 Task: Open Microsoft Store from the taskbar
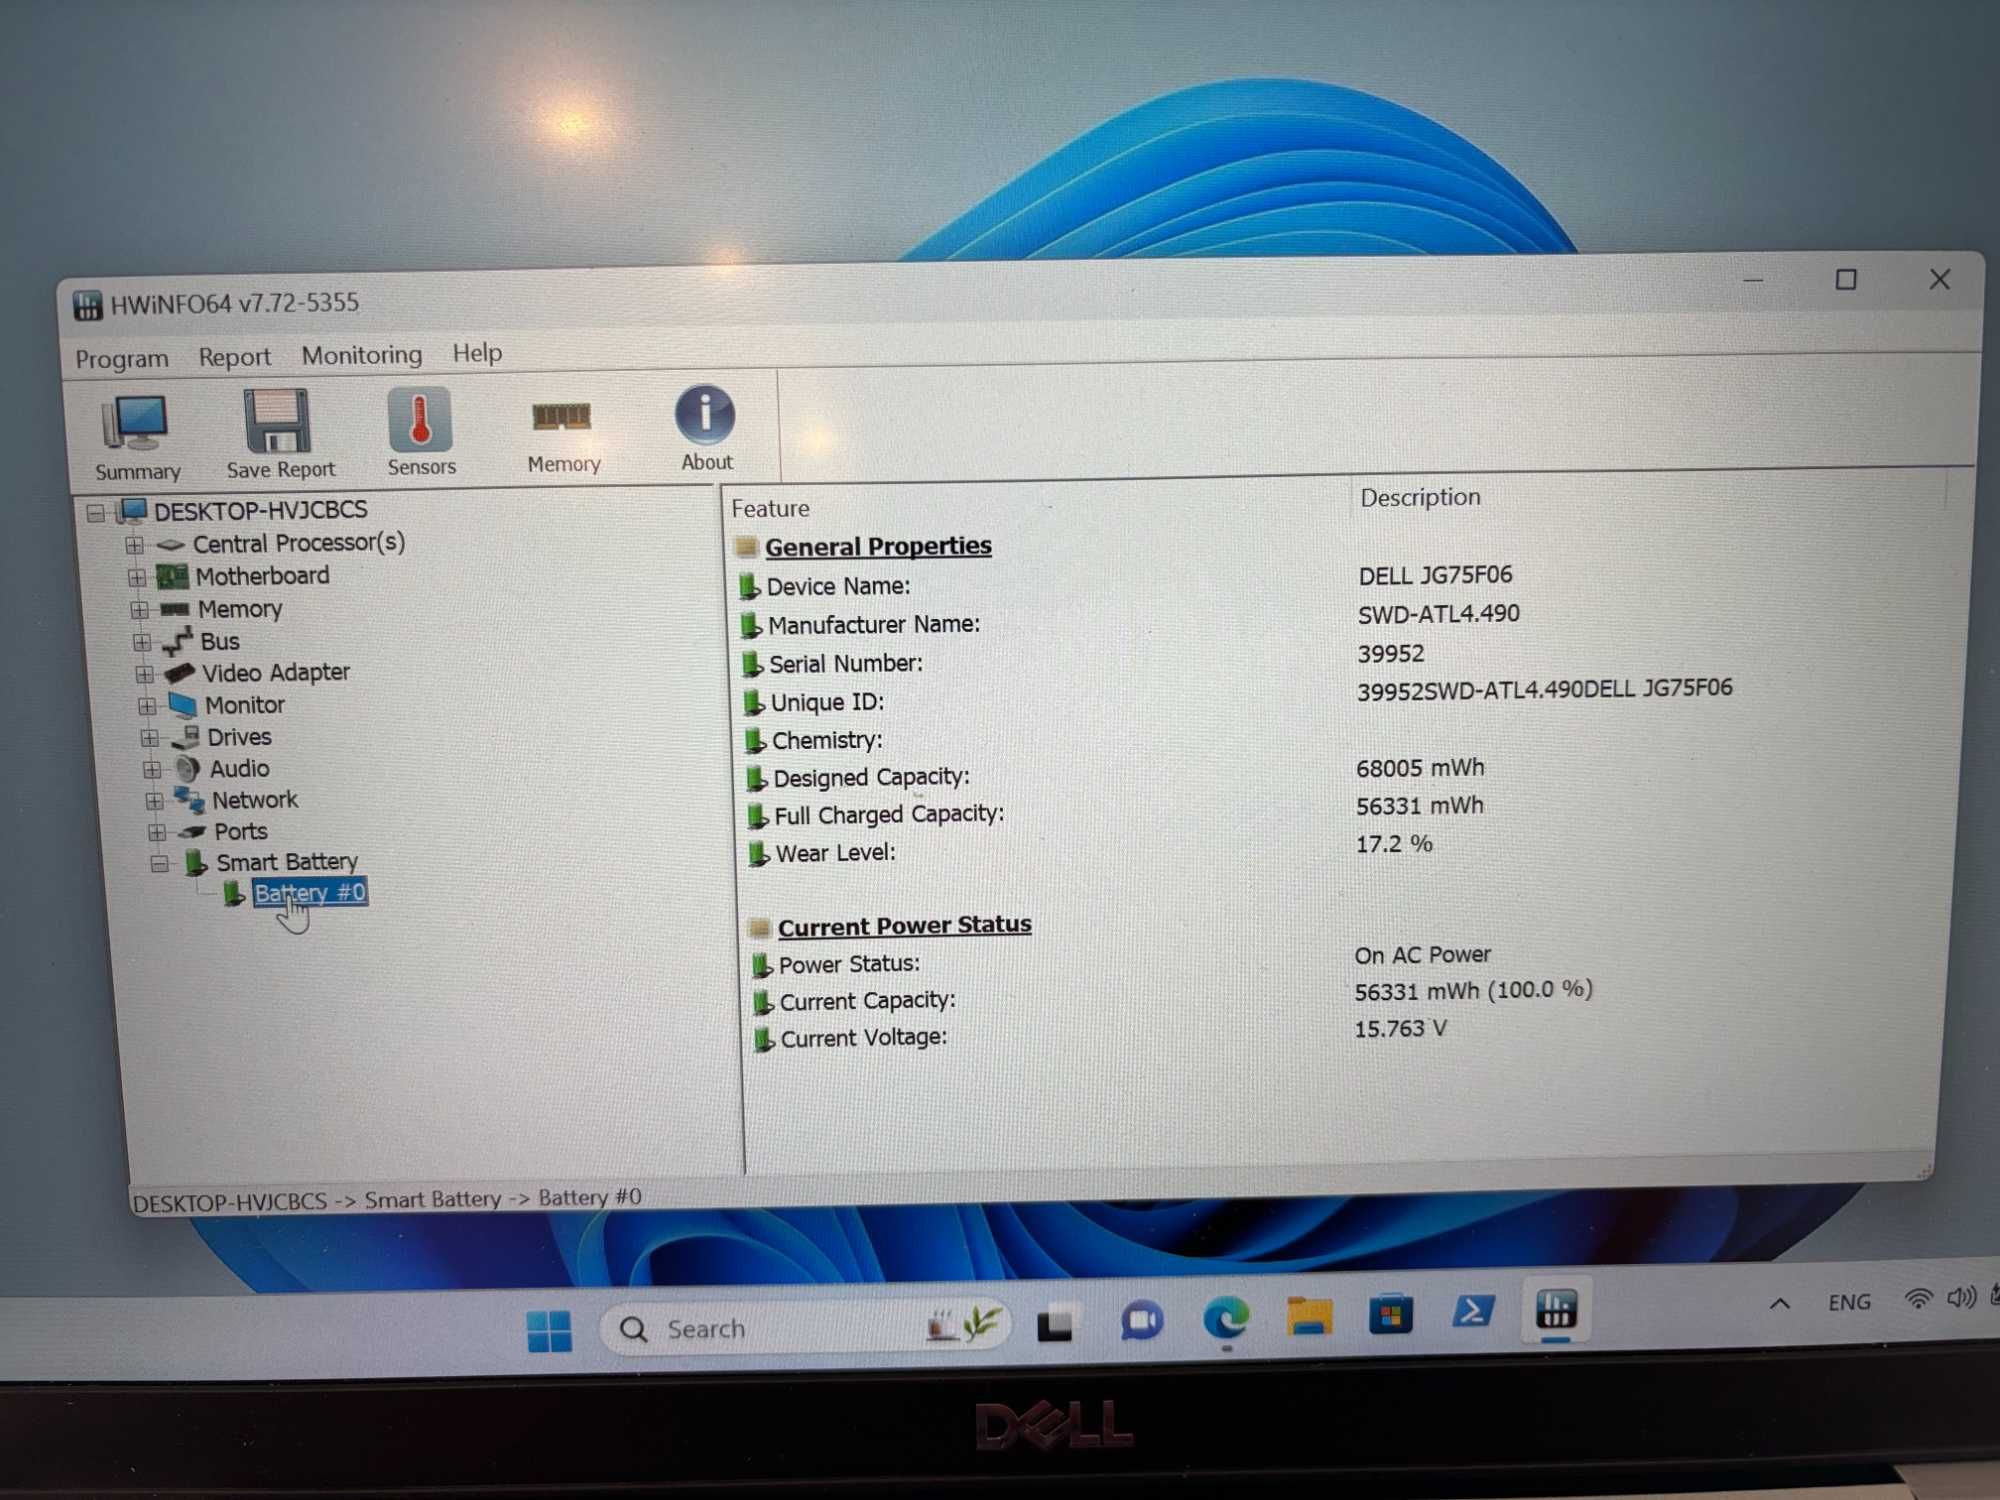click(1390, 1314)
